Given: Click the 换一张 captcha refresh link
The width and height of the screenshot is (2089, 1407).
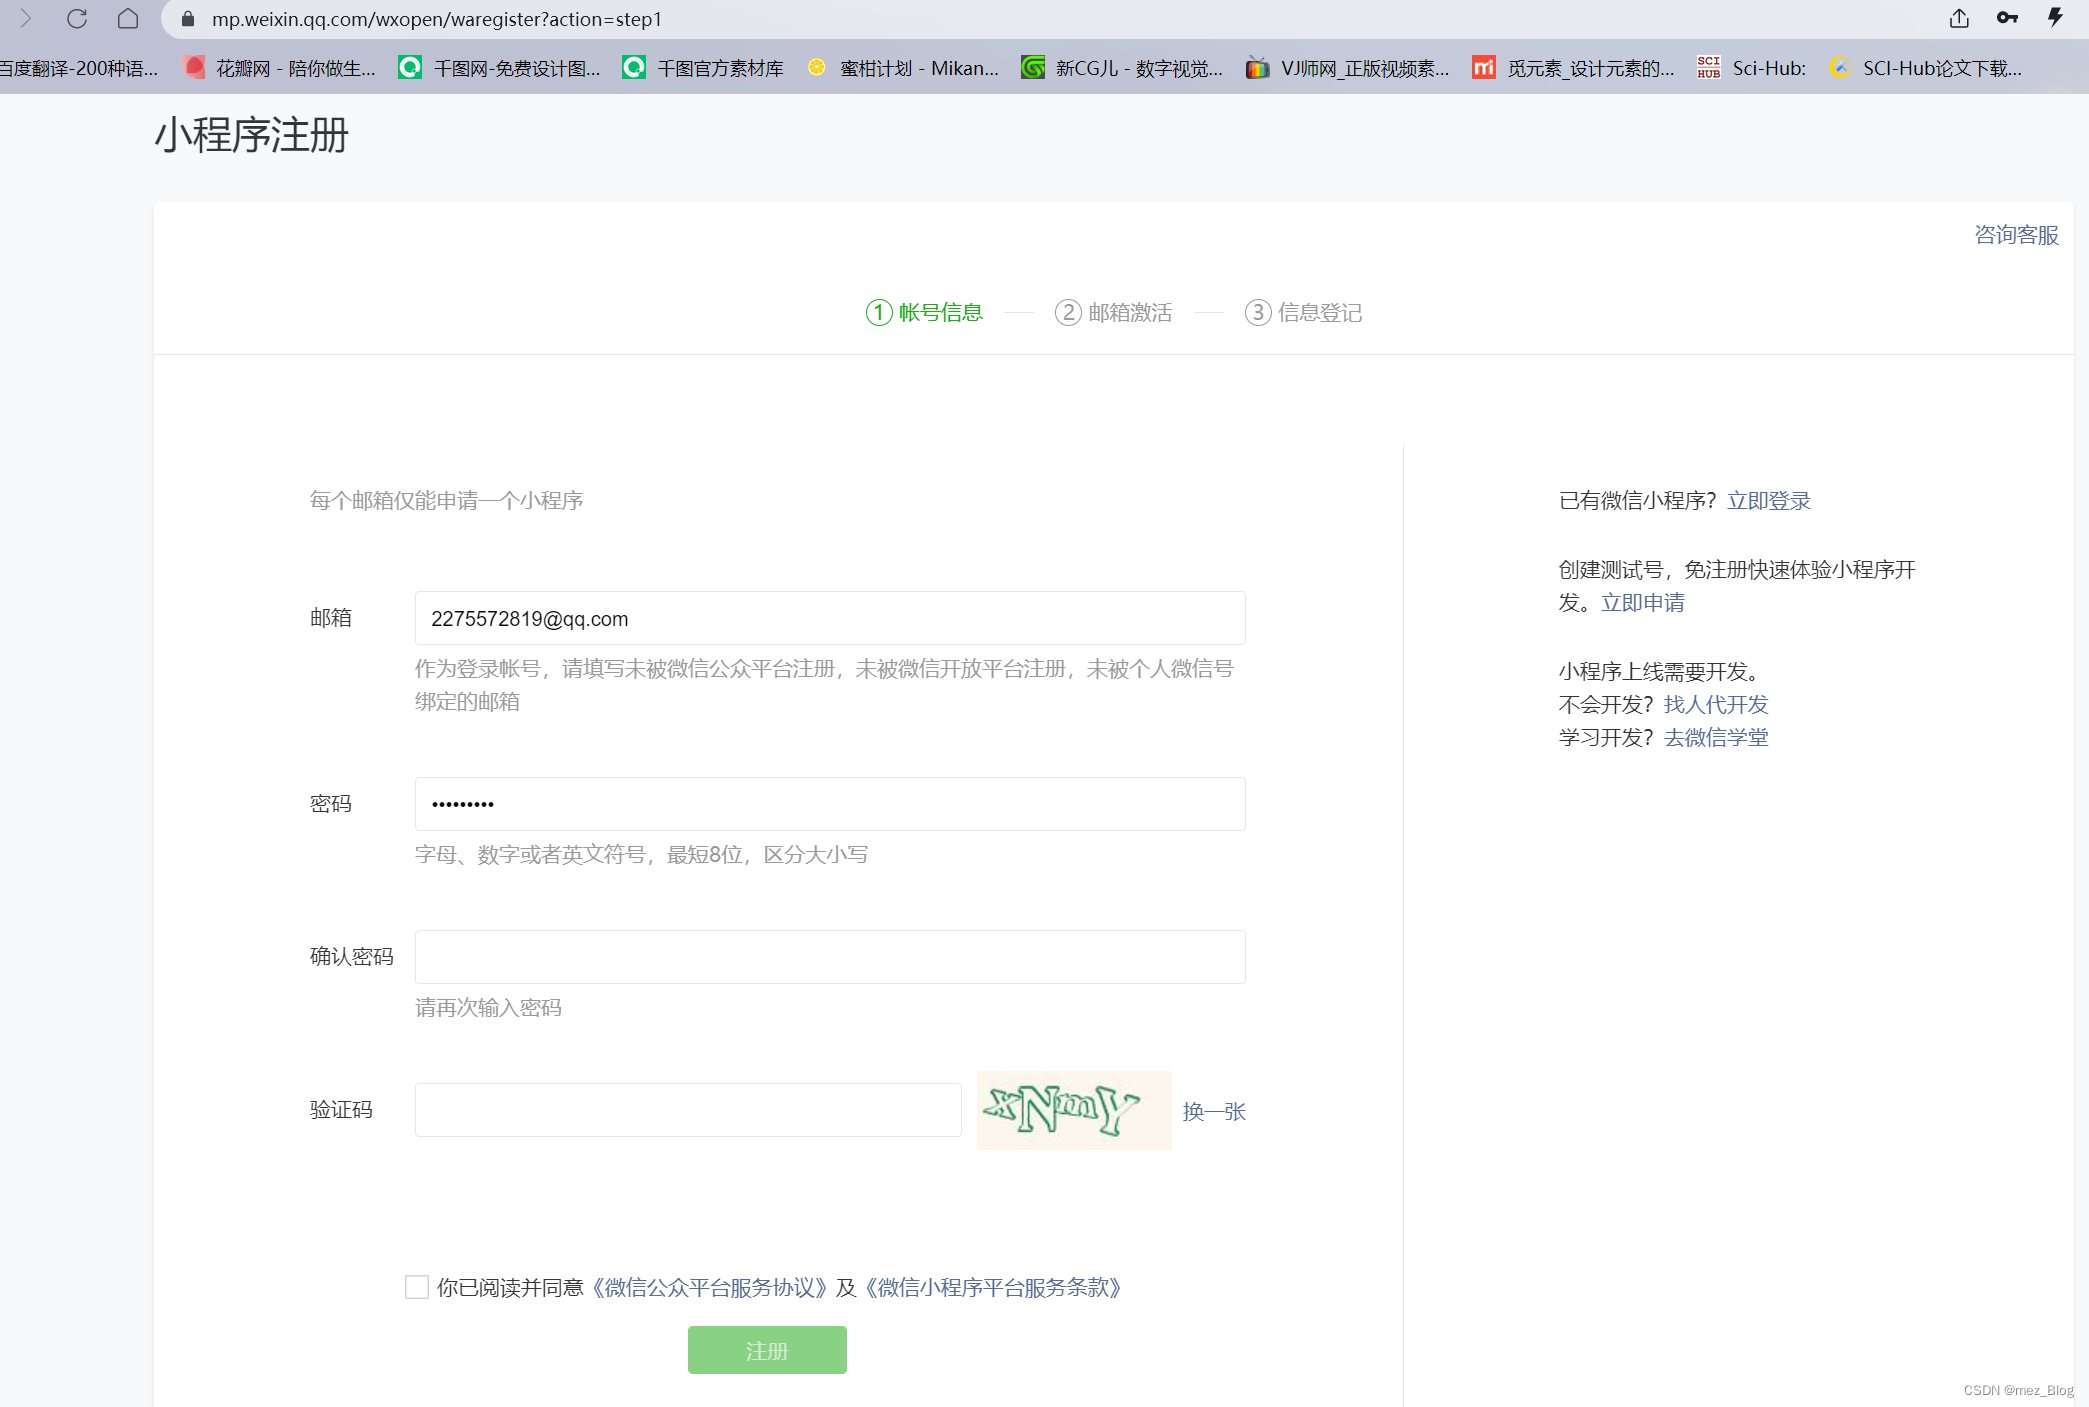Looking at the screenshot, I should coord(1214,1111).
